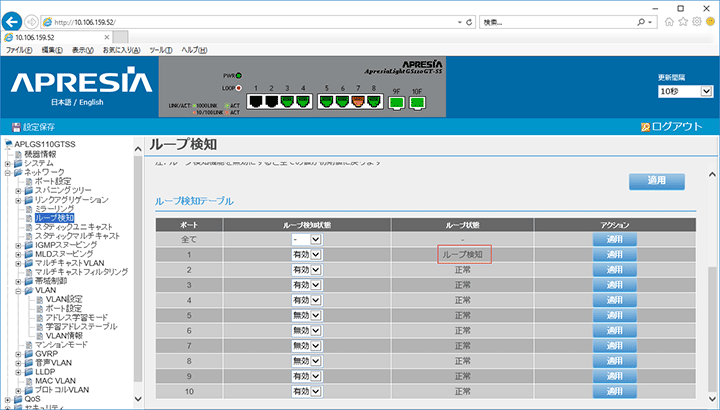This screenshot has width=720, height=410.
Task: Open browser settings gear icon
Action: tap(695, 21)
